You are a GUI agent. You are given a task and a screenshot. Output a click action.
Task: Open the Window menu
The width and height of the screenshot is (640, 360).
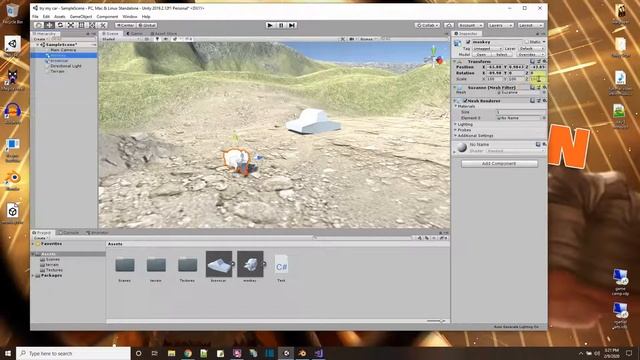130,17
